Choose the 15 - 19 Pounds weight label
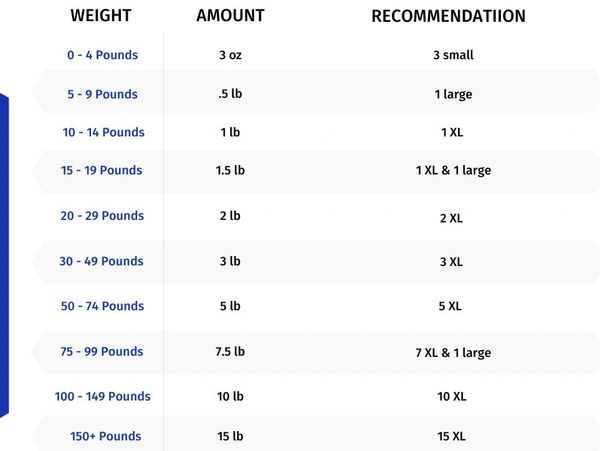 click(x=101, y=170)
